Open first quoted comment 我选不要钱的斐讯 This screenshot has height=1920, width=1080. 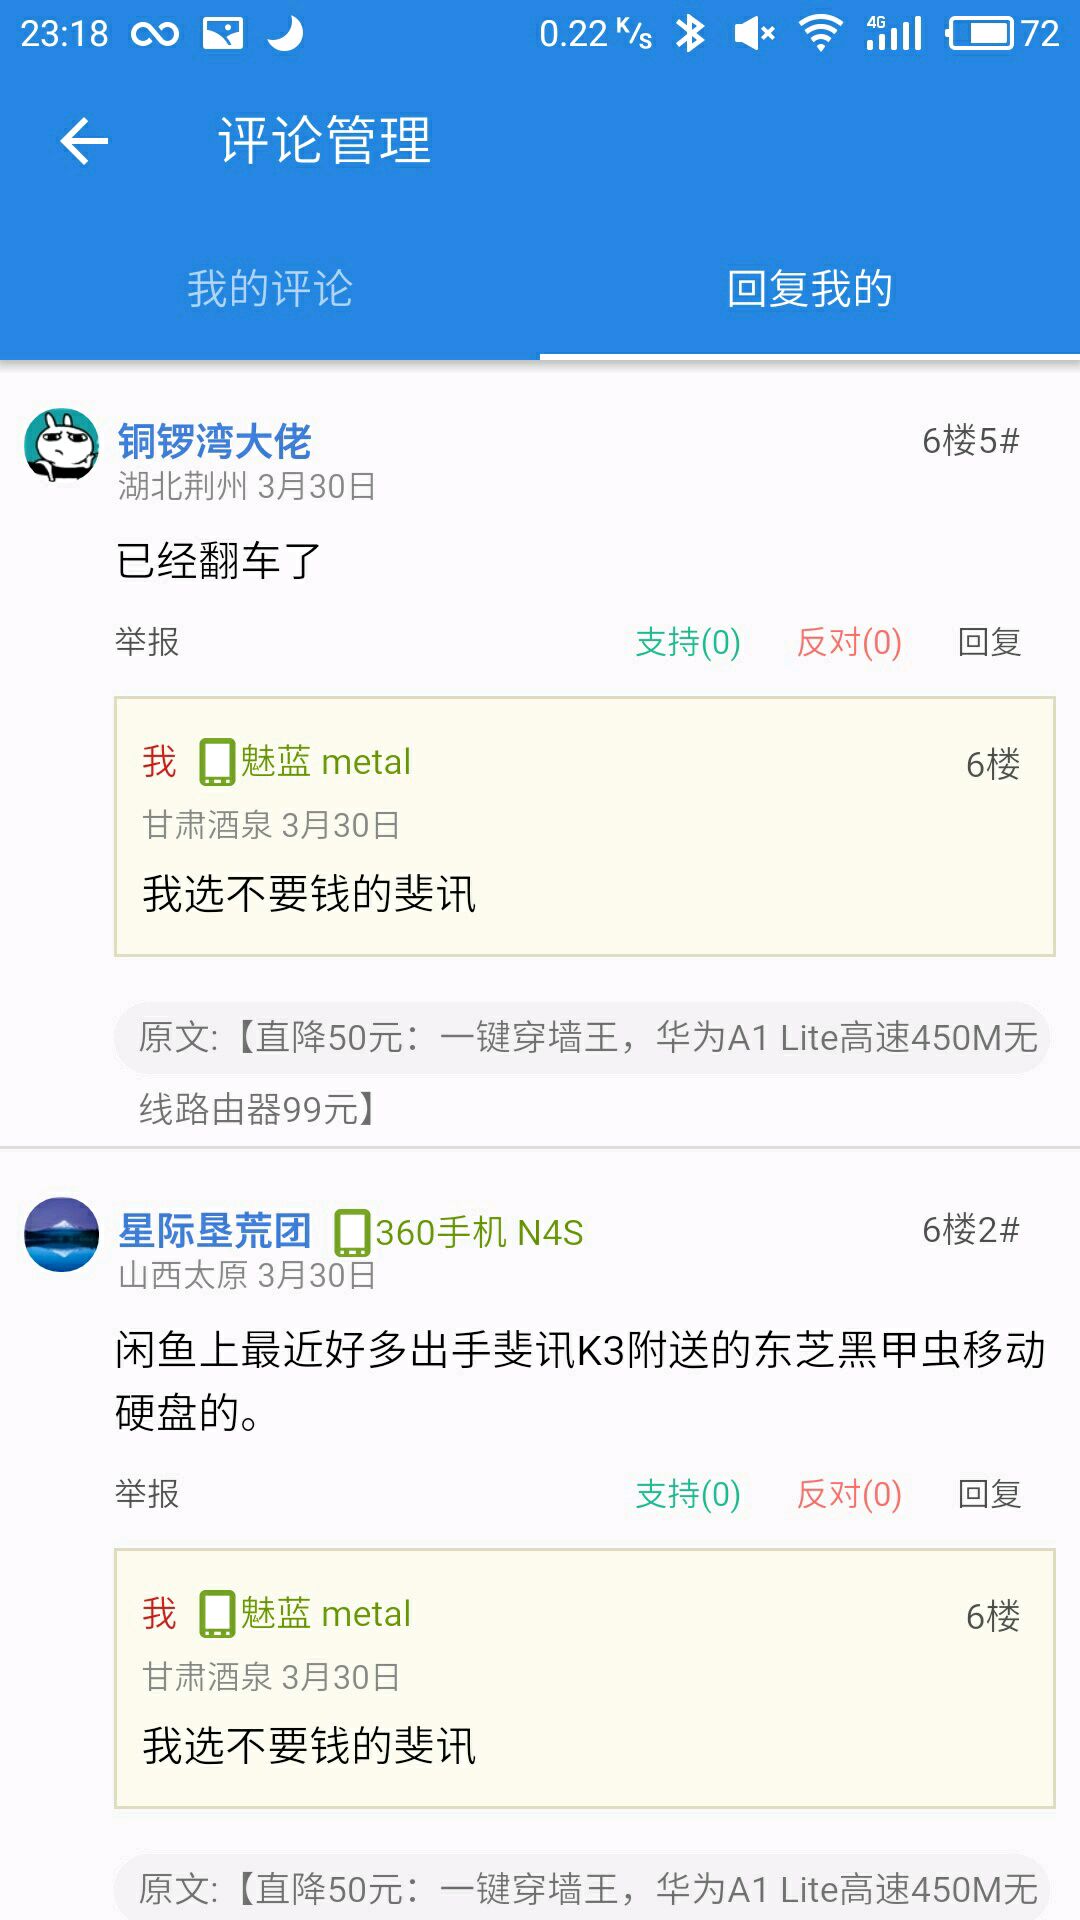coord(585,826)
